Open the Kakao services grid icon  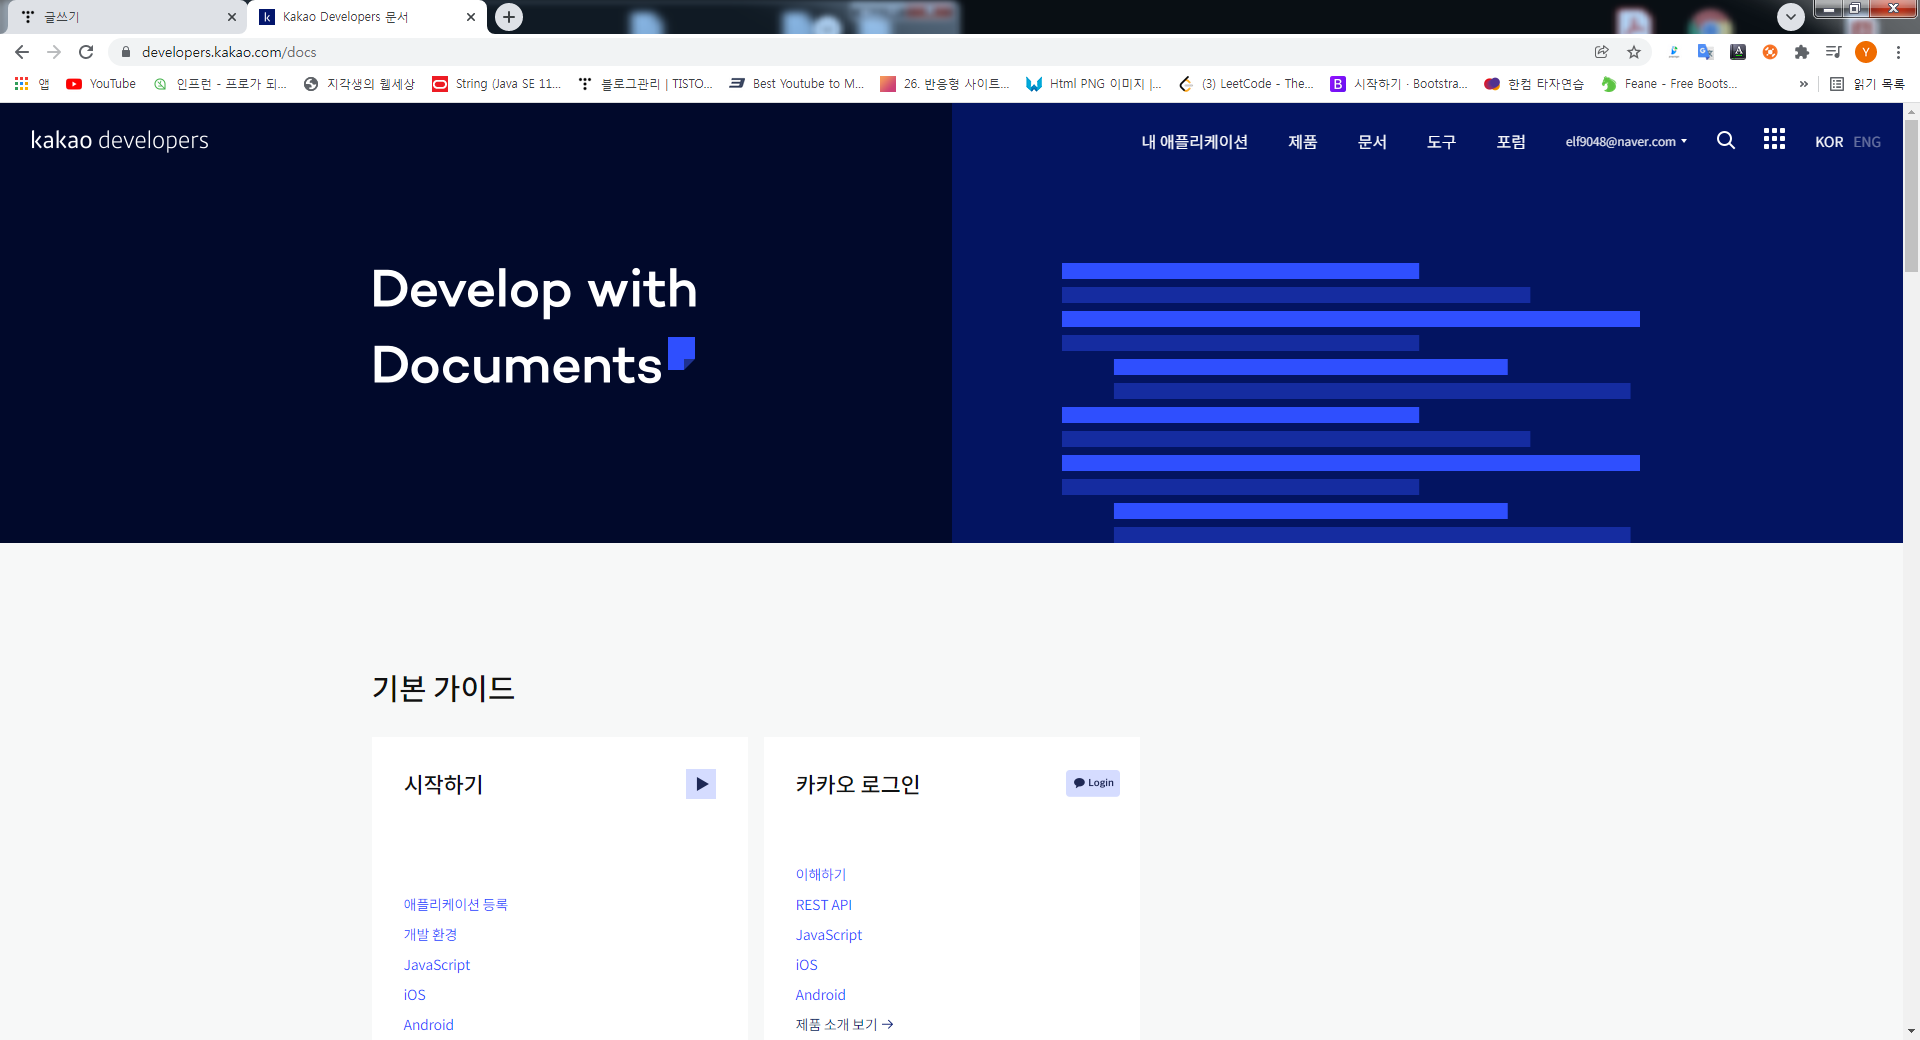coord(1774,139)
